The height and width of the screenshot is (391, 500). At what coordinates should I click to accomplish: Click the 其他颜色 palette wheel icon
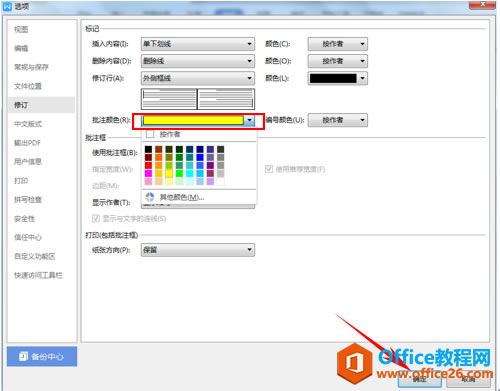point(150,197)
